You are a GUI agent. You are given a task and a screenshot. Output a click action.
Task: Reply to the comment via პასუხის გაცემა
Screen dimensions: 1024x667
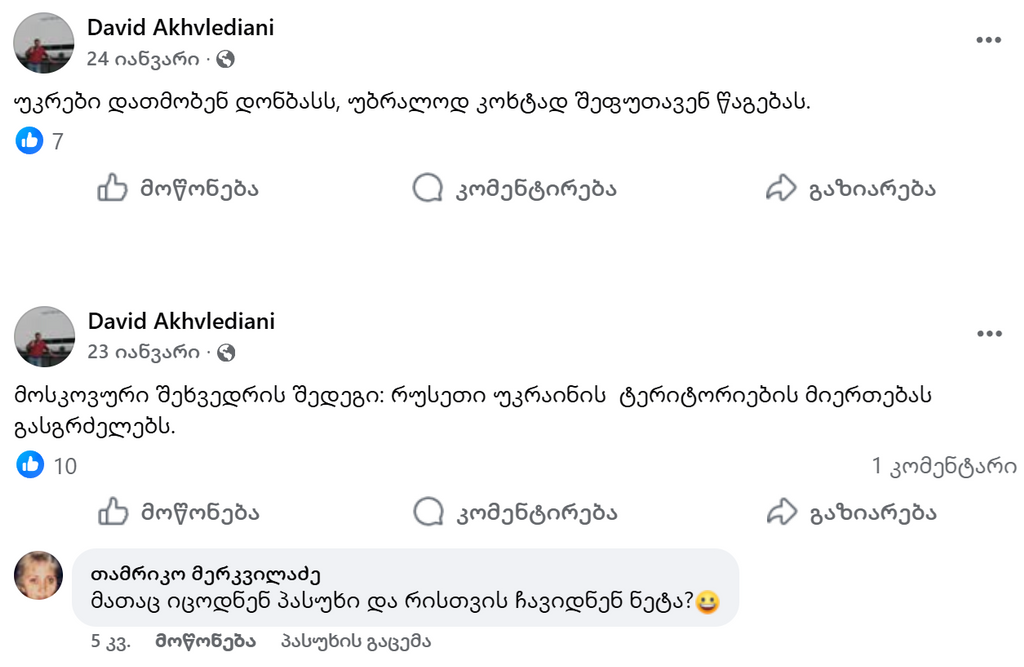[356, 642]
